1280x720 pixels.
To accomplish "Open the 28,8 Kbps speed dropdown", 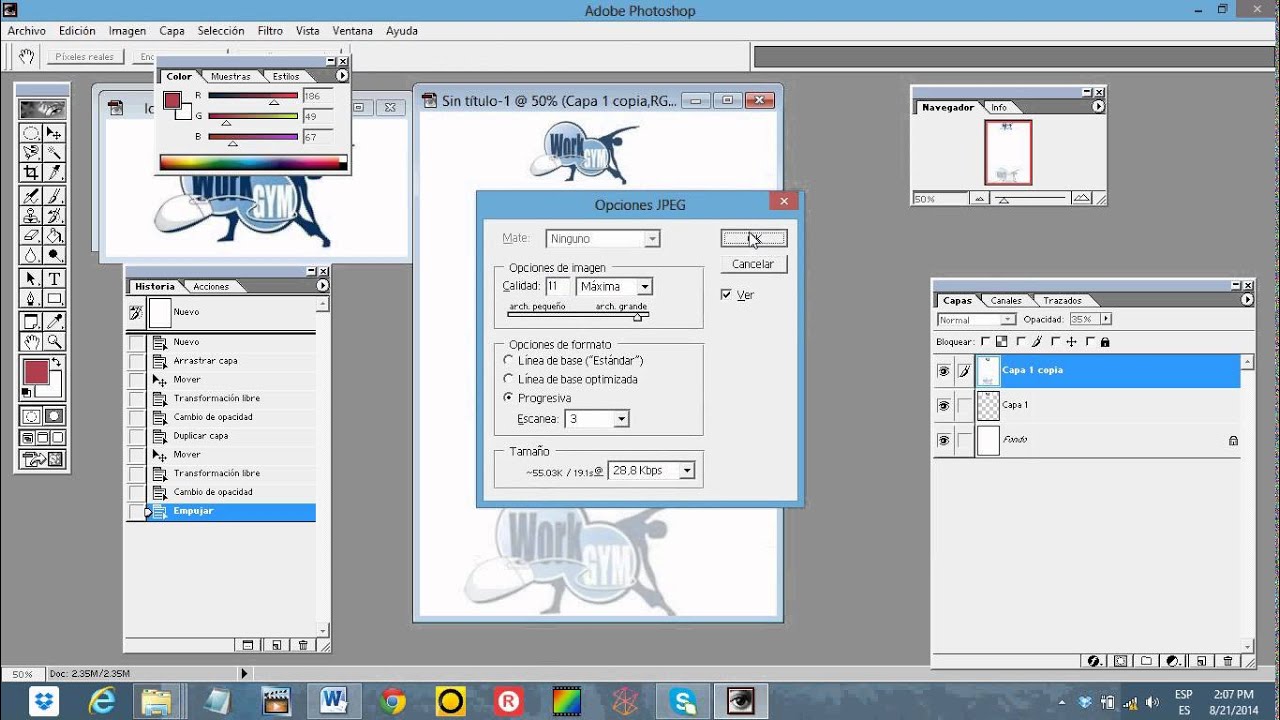I will tap(685, 470).
